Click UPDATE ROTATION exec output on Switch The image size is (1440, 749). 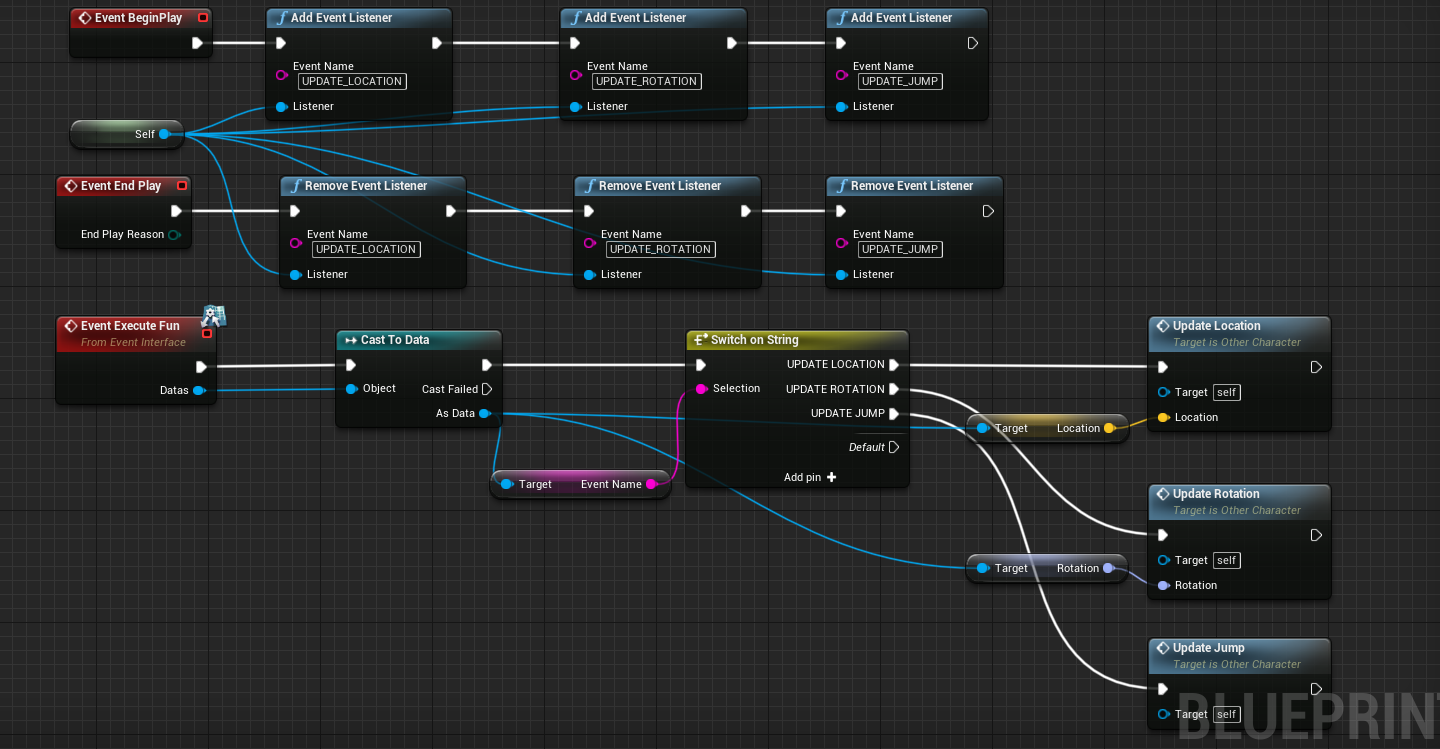pyautogui.click(x=894, y=389)
